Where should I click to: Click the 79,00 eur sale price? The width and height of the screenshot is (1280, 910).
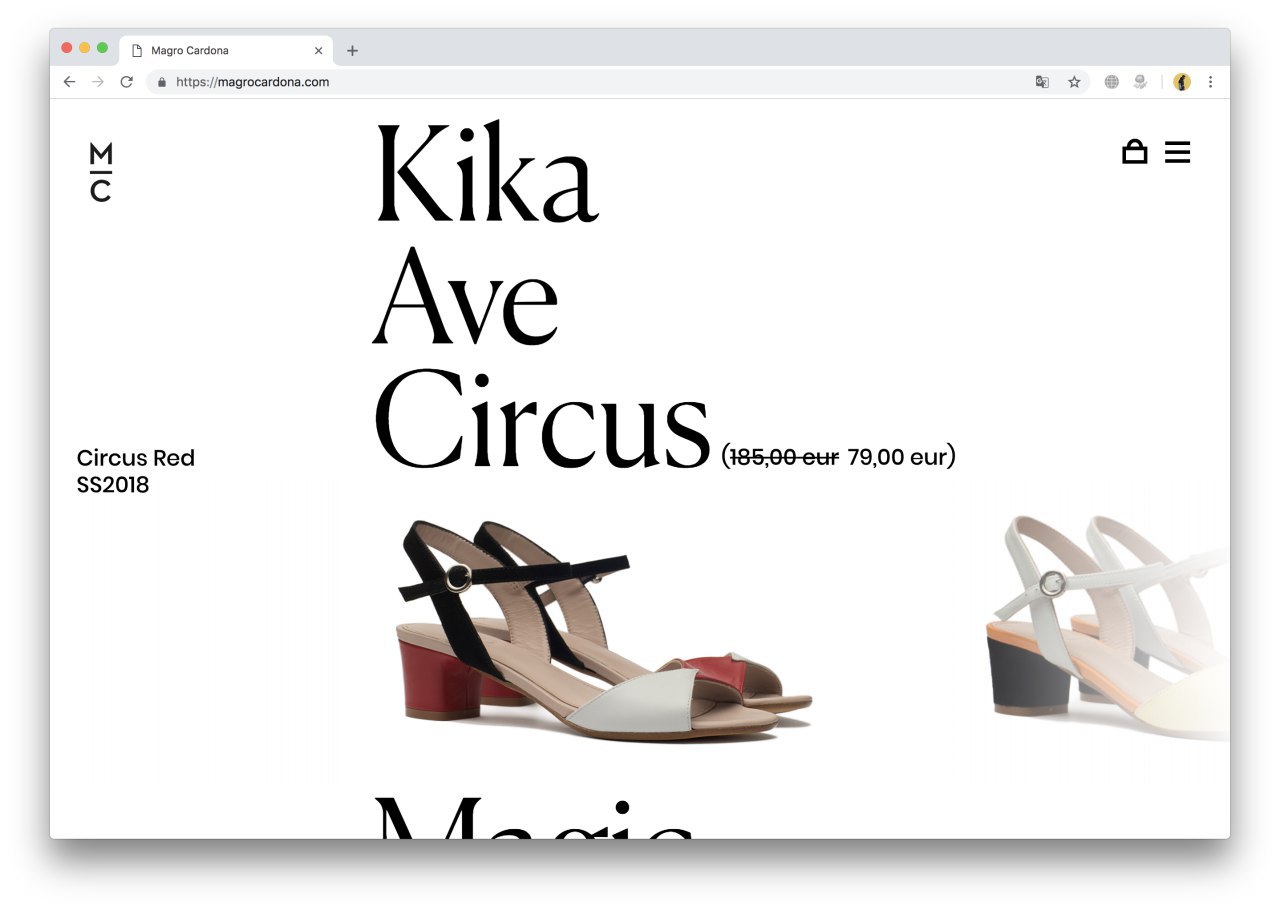pos(896,457)
